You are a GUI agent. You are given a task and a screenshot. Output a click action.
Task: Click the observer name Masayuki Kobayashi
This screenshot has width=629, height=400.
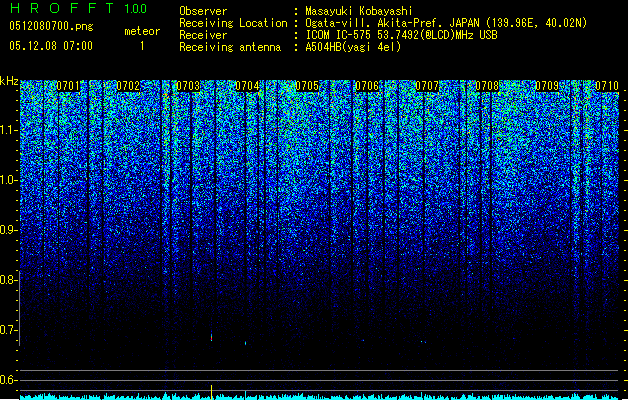coord(359,11)
